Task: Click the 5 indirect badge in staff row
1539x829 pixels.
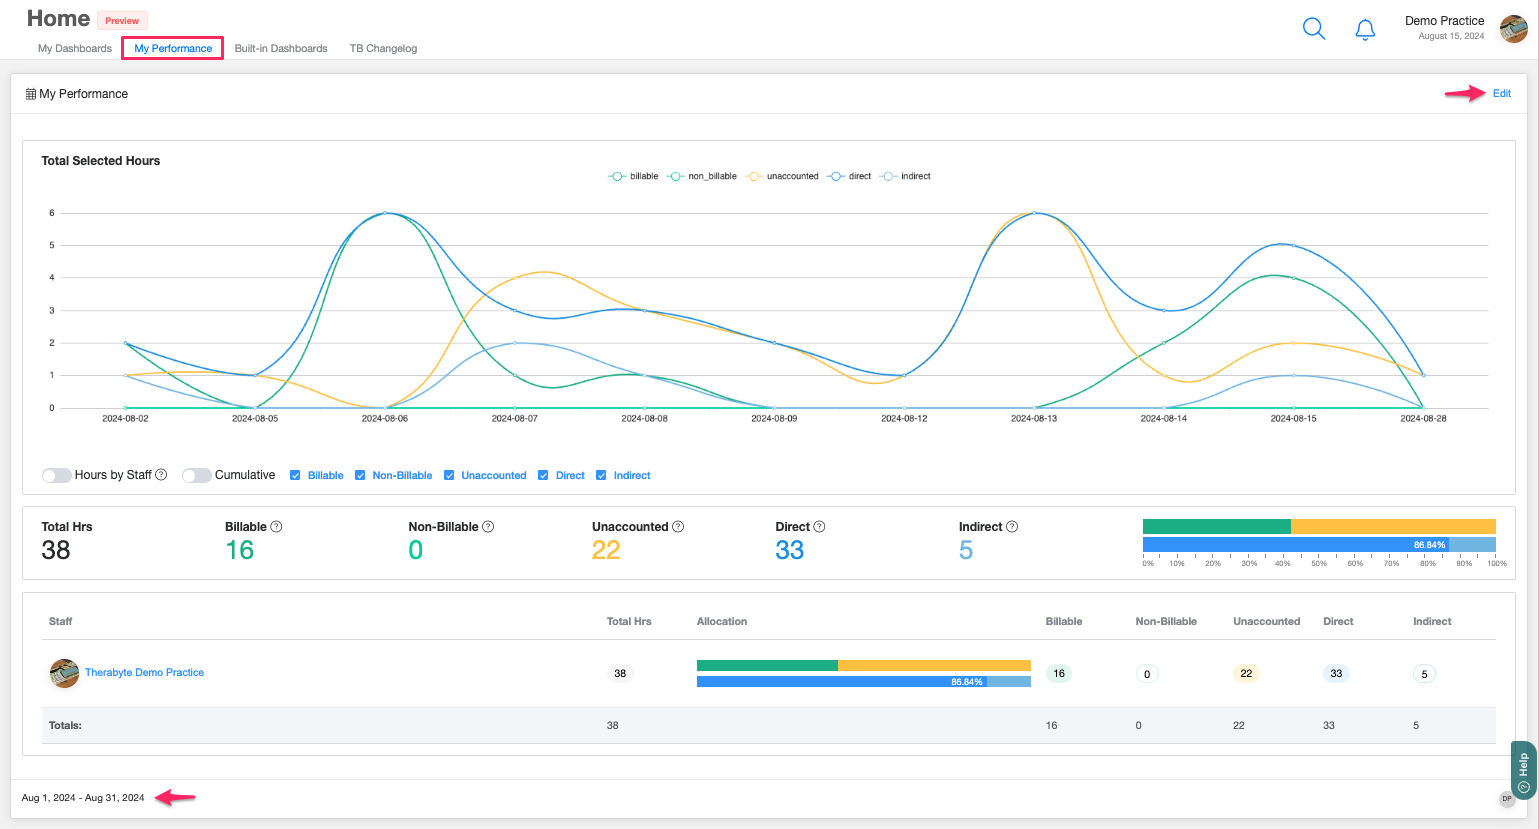Action: click(1425, 674)
